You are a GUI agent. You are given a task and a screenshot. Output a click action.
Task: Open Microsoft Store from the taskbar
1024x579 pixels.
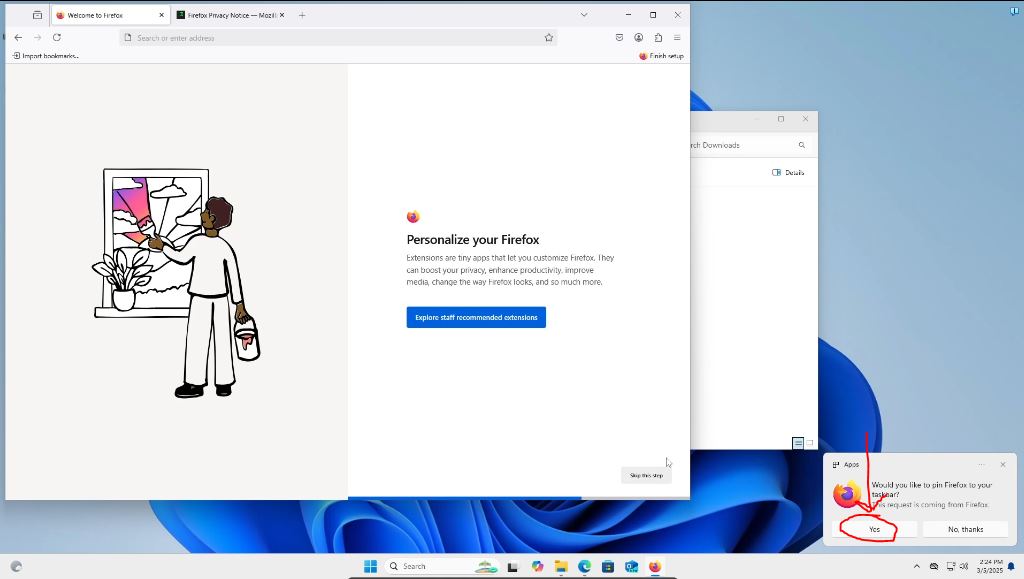point(608,567)
